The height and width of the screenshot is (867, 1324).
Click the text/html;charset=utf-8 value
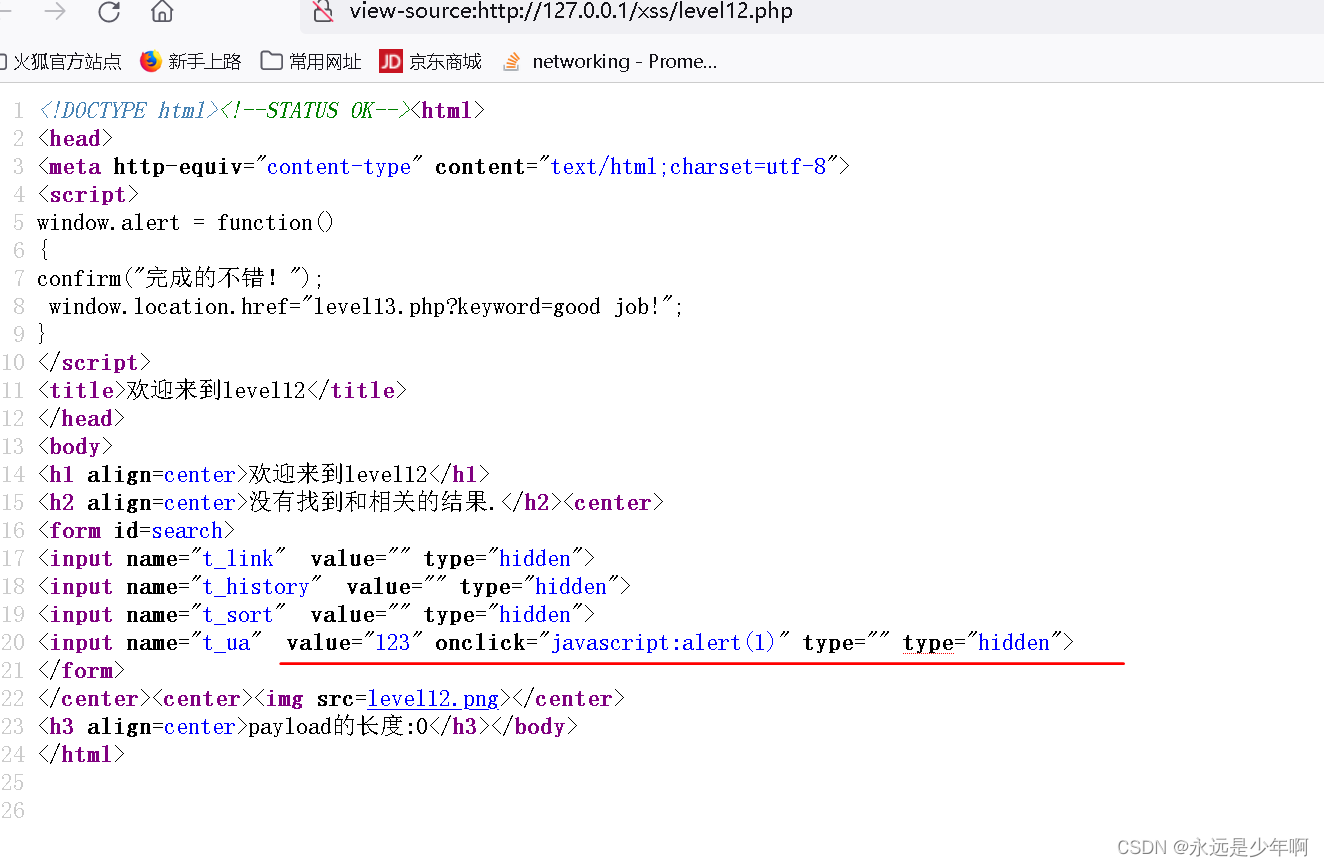[689, 167]
